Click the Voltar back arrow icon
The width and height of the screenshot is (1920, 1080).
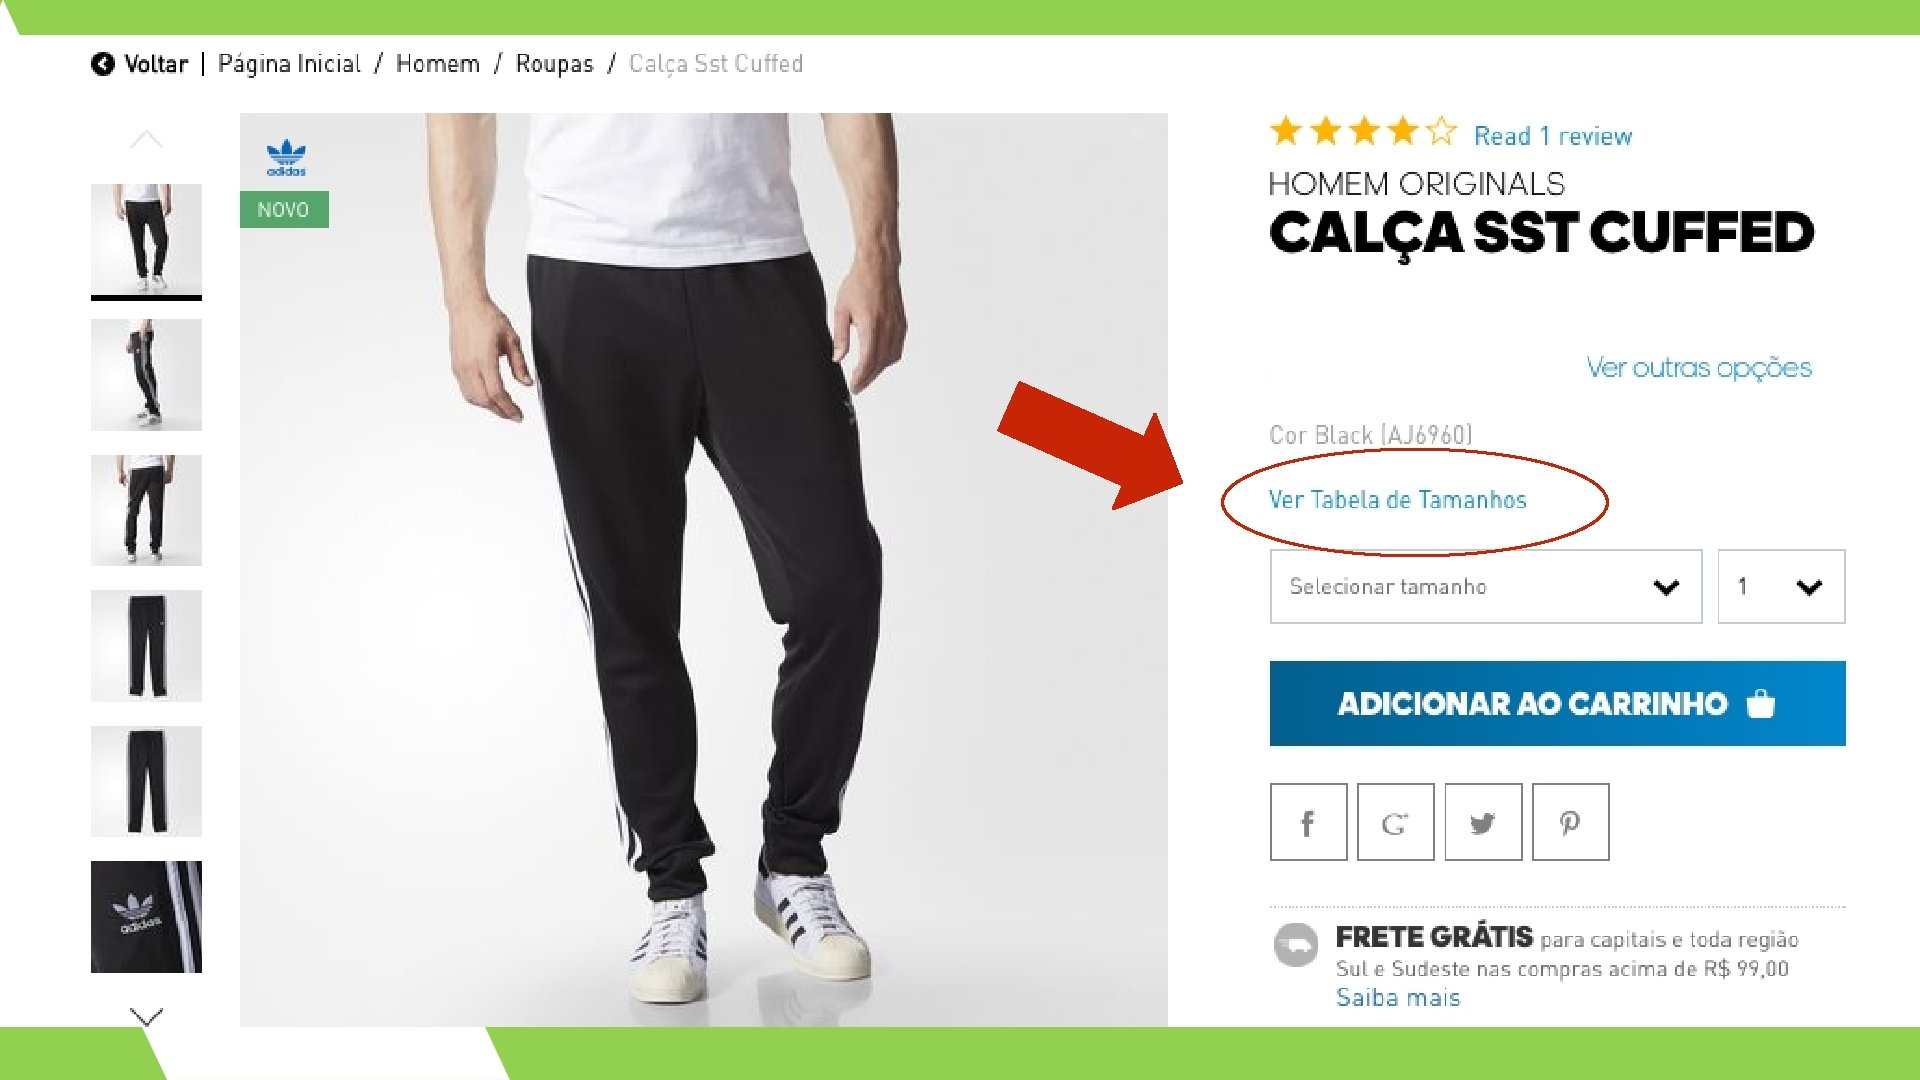[102, 64]
